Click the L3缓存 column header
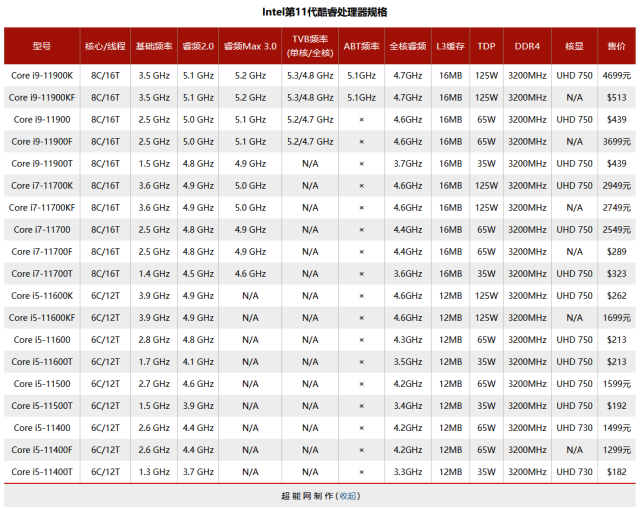Viewport: 641px width, 509px height. (450, 46)
